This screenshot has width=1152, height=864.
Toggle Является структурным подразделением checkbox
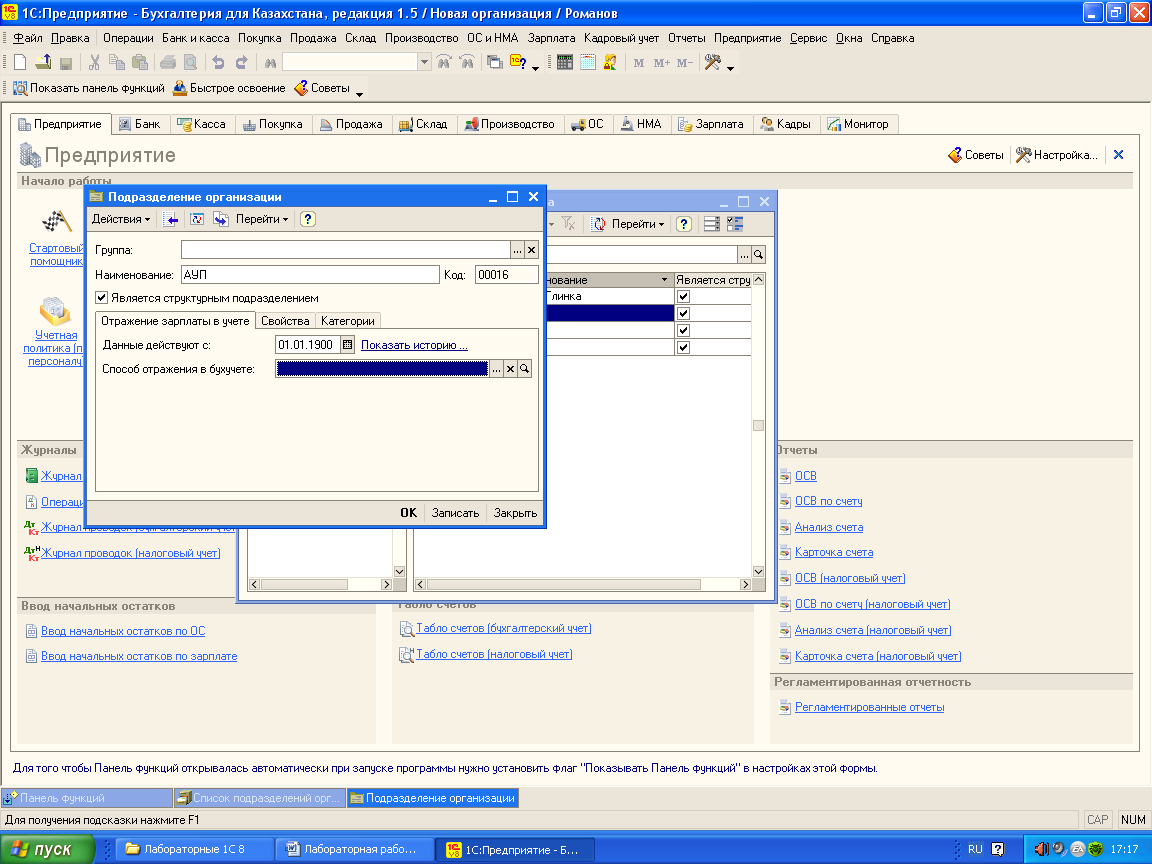coord(101,298)
